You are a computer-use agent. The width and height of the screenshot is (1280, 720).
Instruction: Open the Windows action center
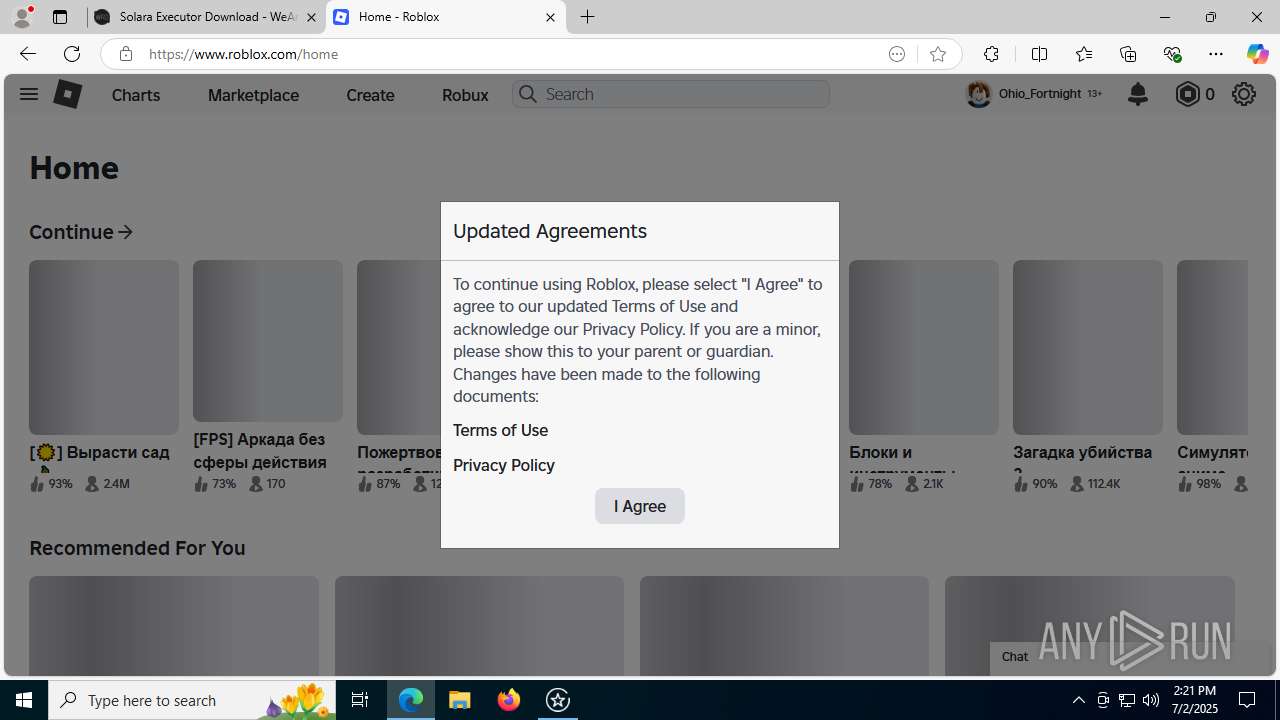[x=1247, y=700]
